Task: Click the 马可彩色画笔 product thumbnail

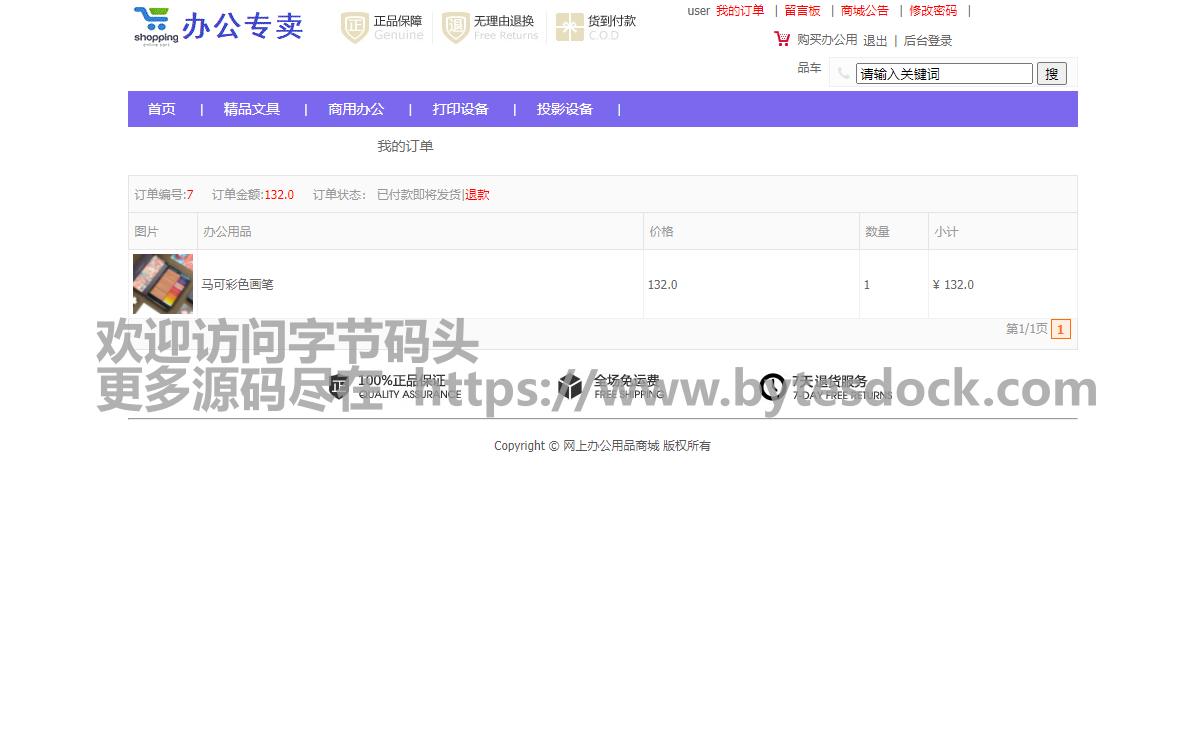Action: (x=162, y=284)
